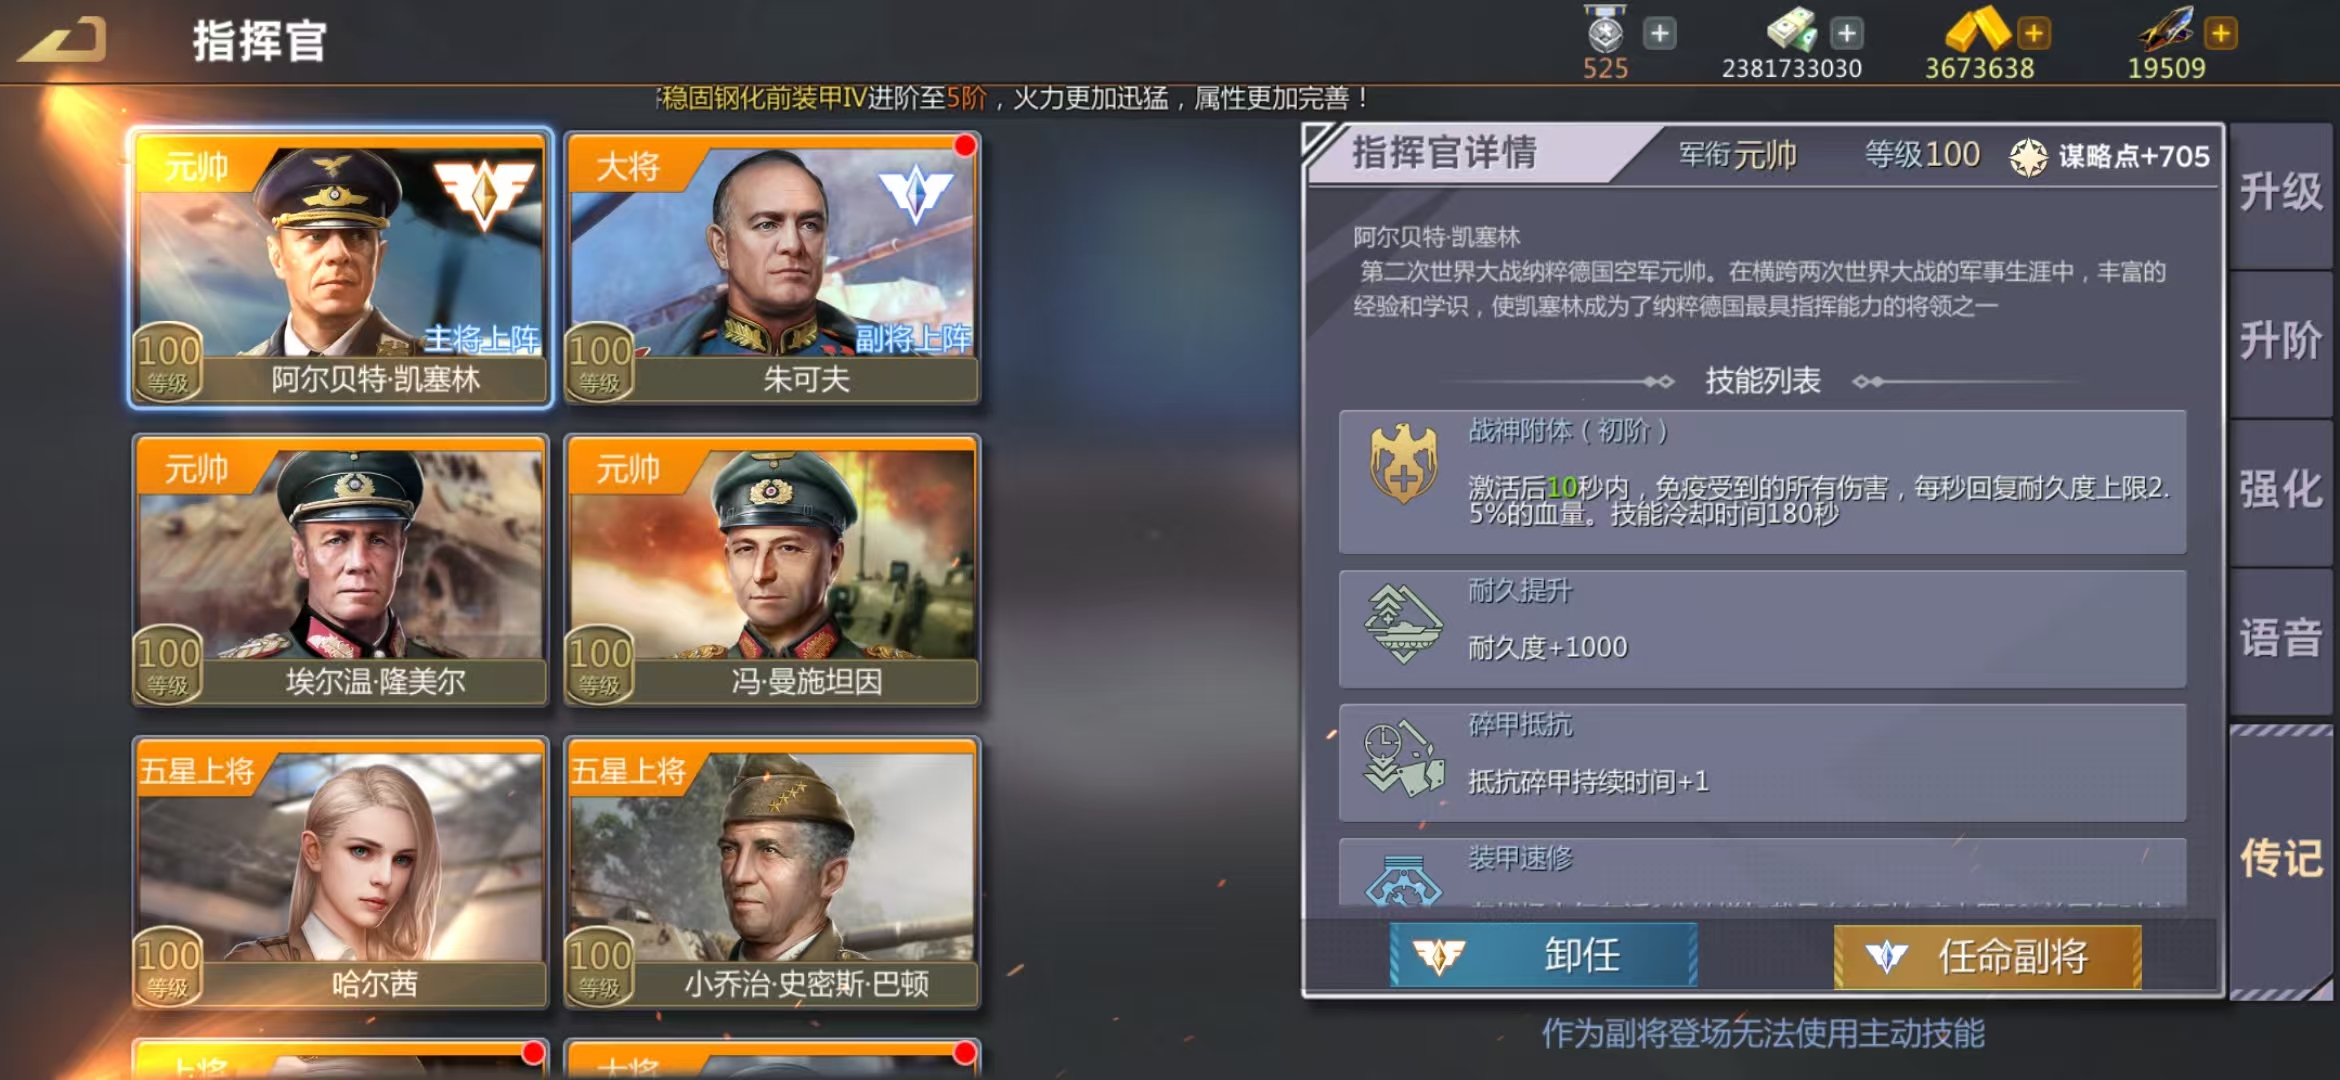Click the back arrow icon
The width and height of the screenshot is (2340, 1080).
point(62,40)
